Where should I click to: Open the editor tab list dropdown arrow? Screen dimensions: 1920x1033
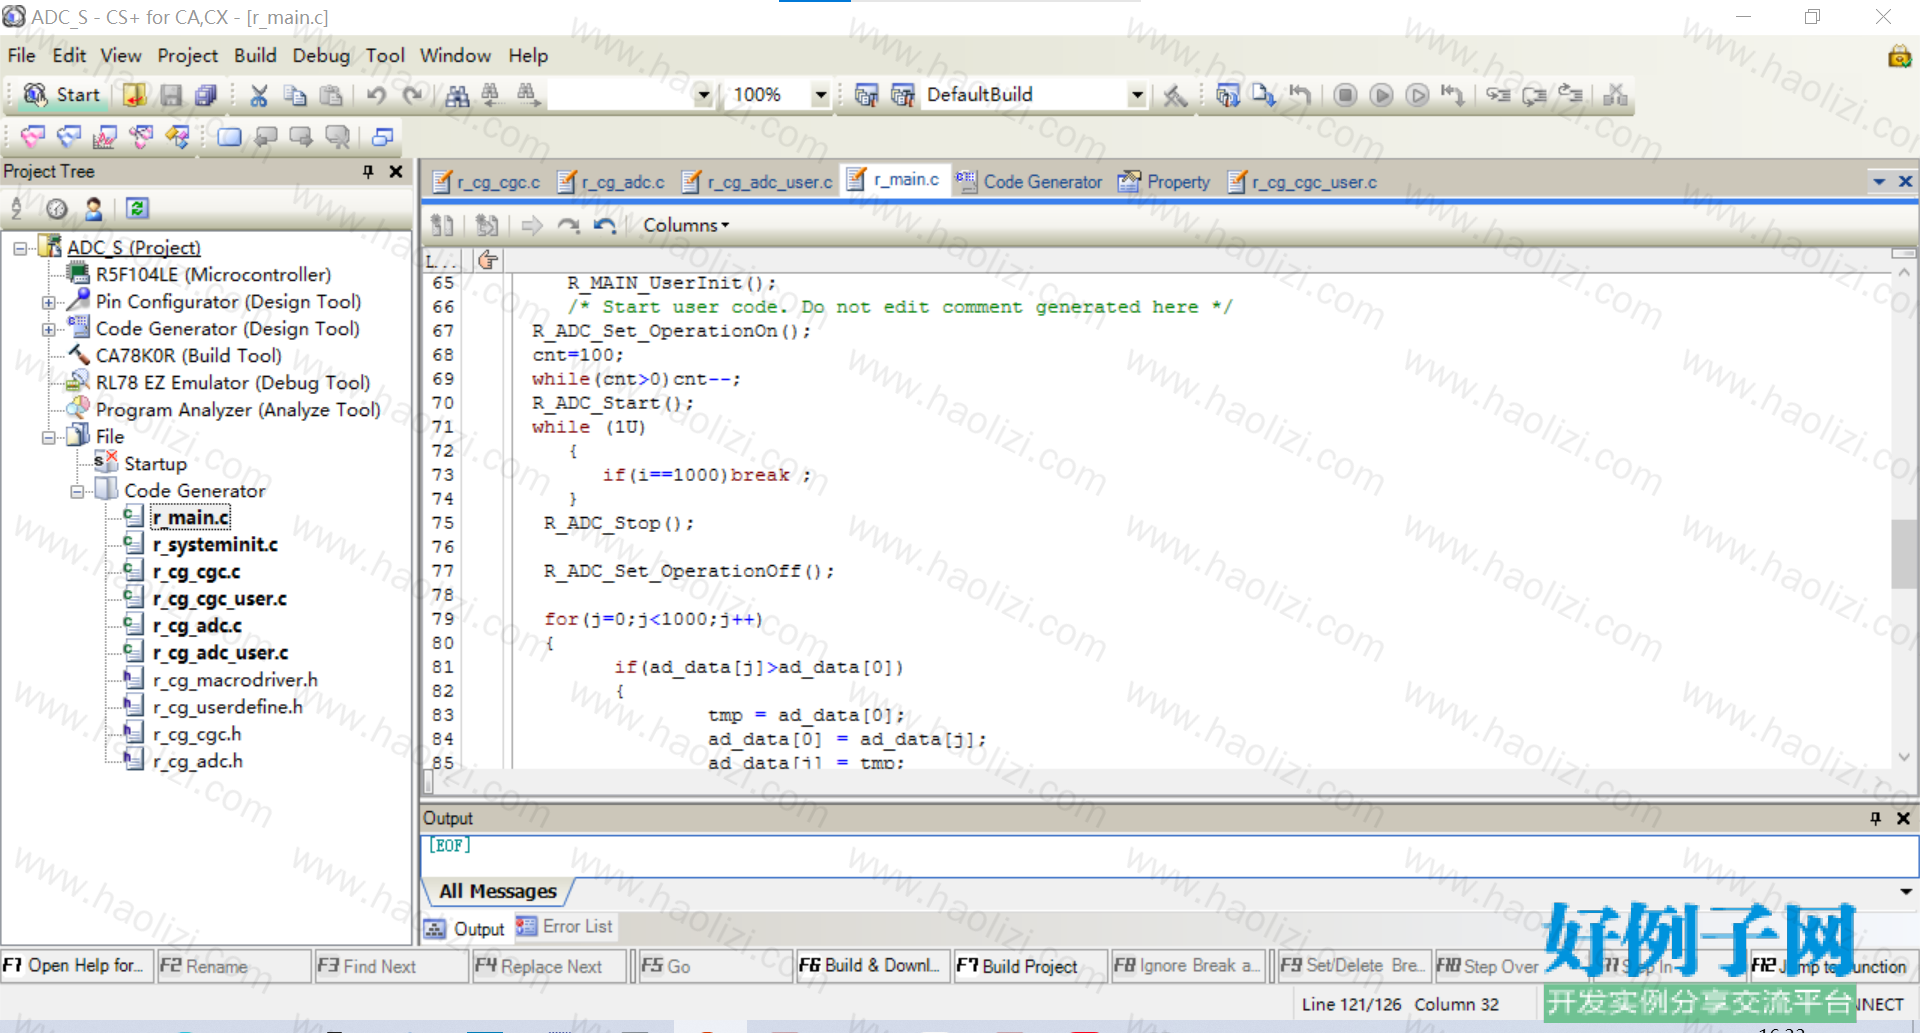click(x=1879, y=182)
